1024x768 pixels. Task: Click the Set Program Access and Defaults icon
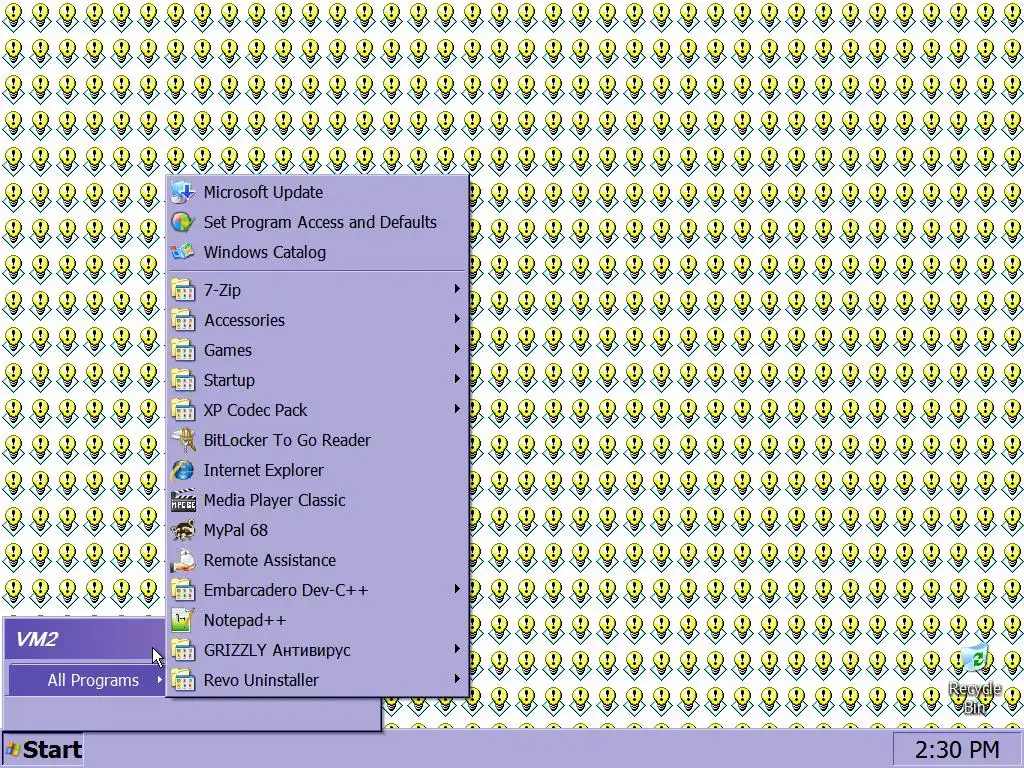click(183, 222)
